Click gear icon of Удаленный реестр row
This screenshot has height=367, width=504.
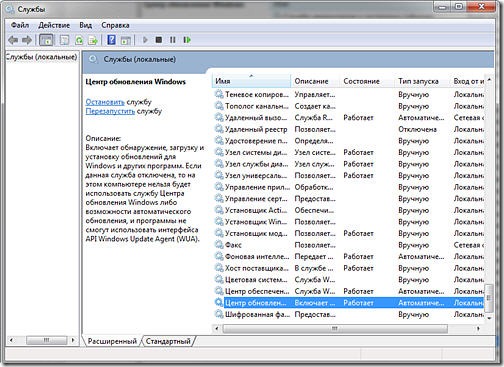219,129
